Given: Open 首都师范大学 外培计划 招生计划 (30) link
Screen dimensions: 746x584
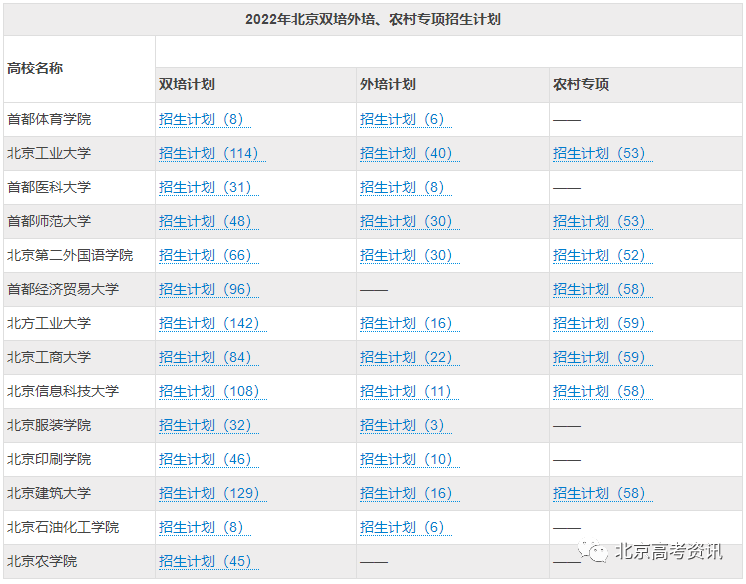Looking at the screenshot, I should (406, 222).
